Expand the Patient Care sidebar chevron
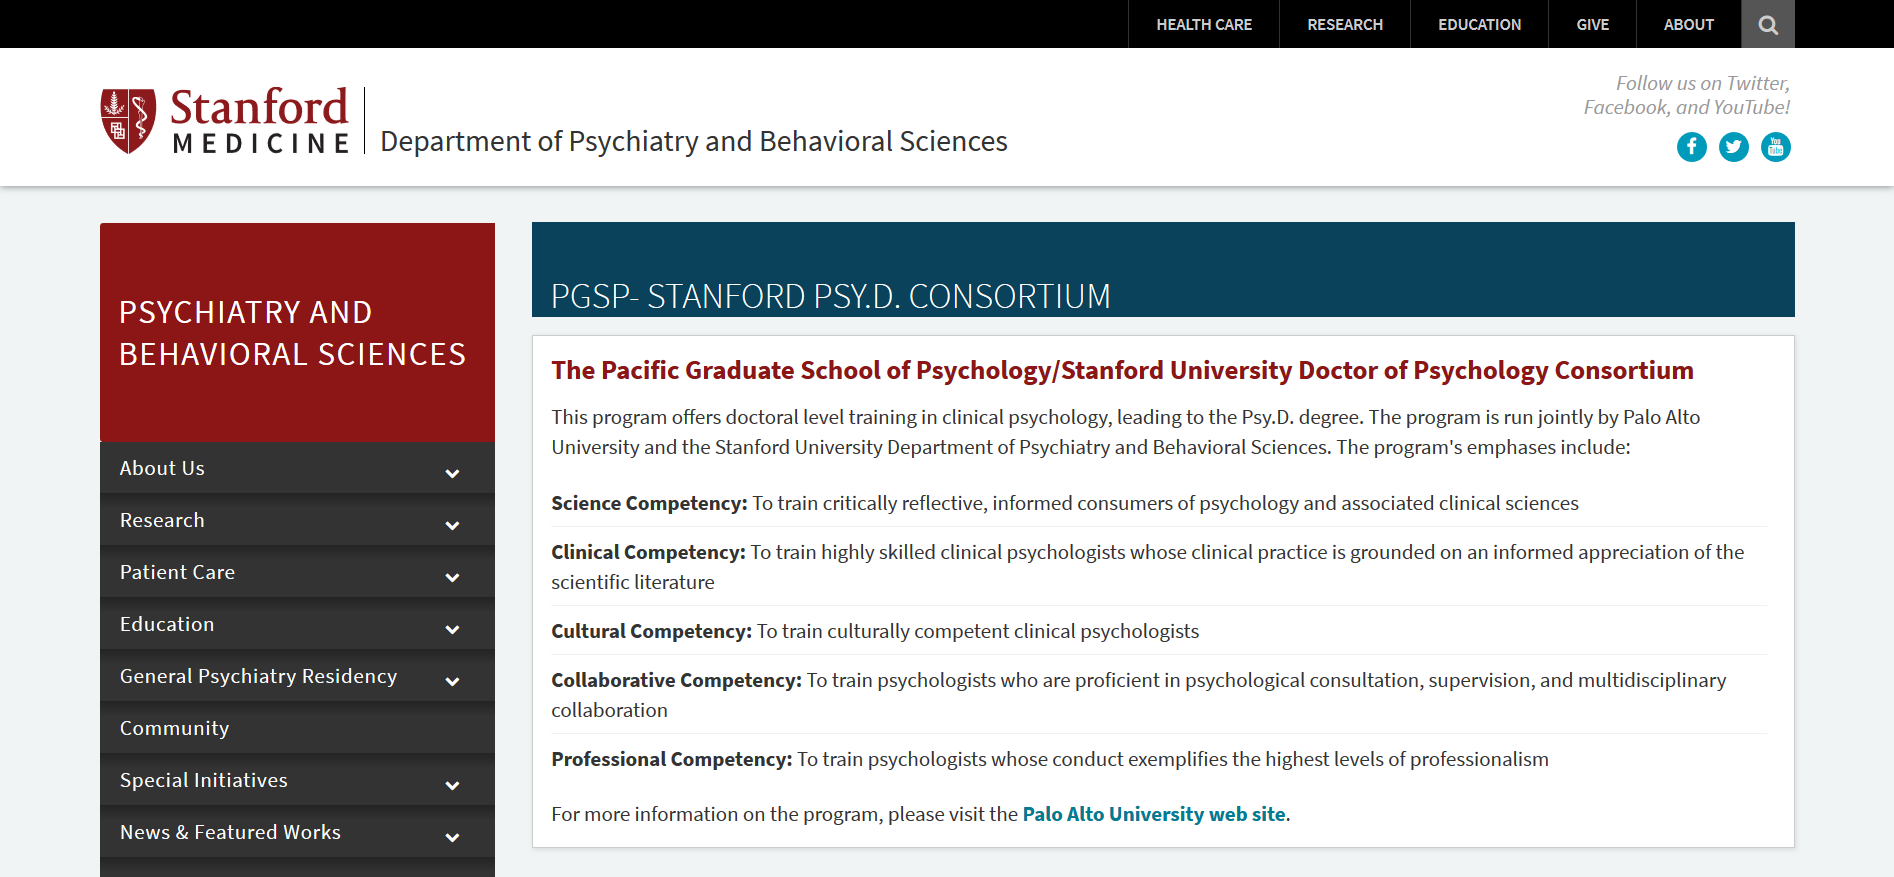Image resolution: width=1894 pixels, height=877 pixels. pos(452,577)
